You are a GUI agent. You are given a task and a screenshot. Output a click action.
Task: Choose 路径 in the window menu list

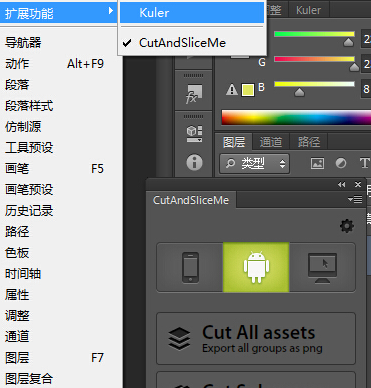60,232
